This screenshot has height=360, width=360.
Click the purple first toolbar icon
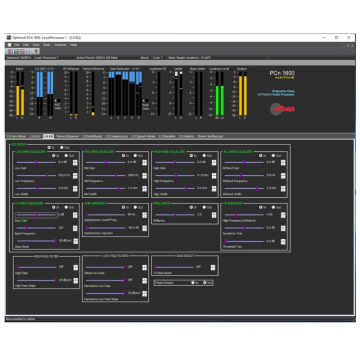point(10,51)
